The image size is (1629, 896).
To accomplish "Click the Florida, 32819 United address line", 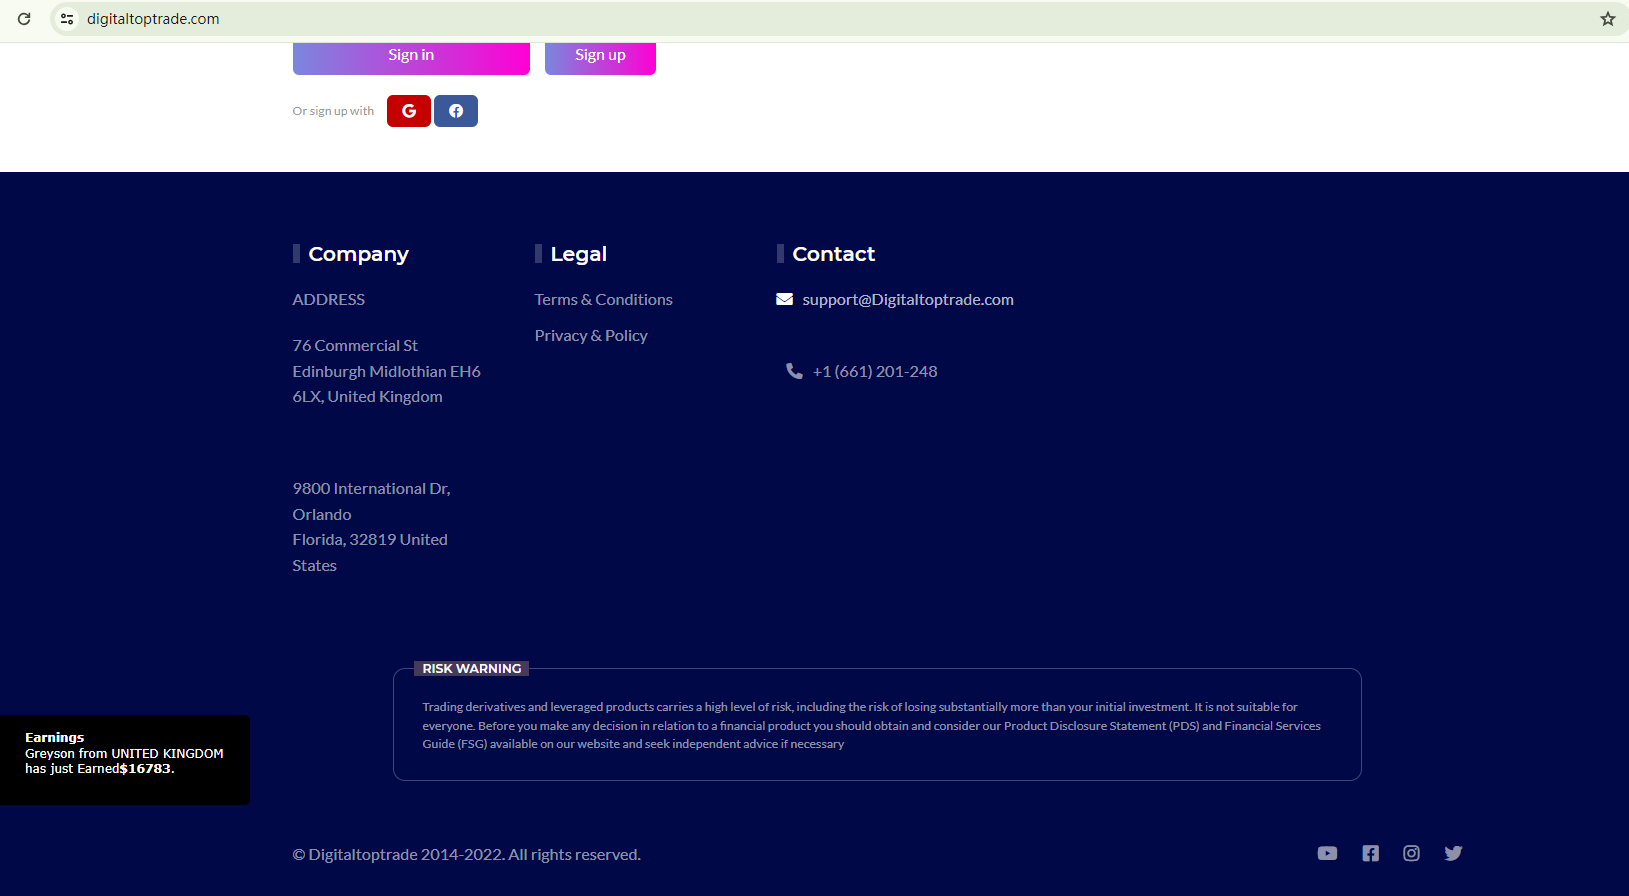I will 370,539.
